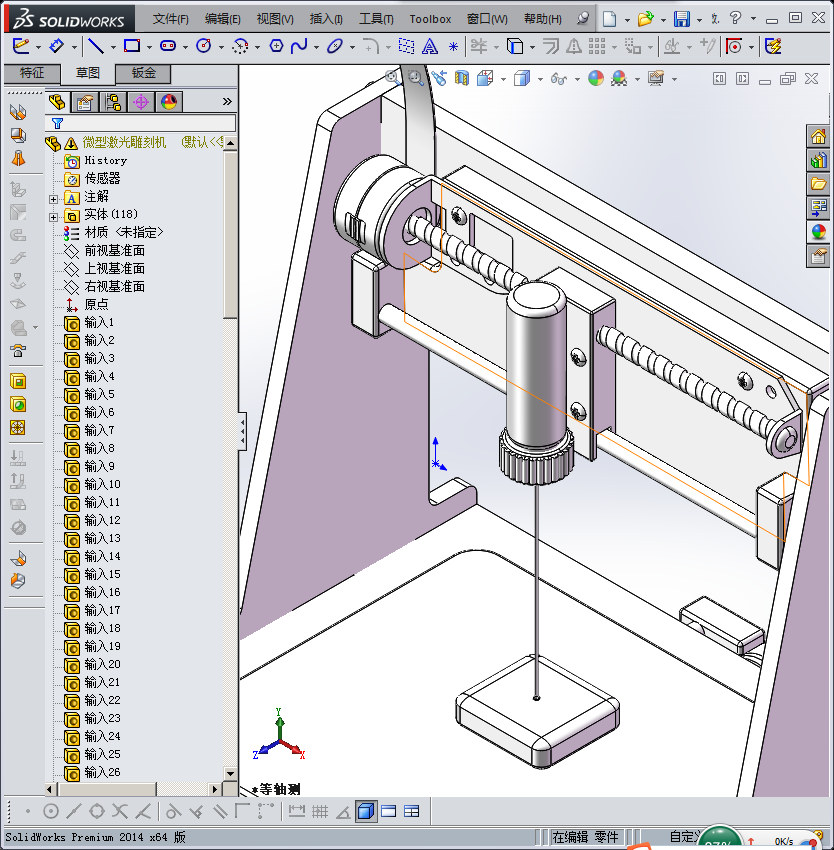The width and height of the screenshot is (834, 850).
Task: Select the Ellipse sketch tool
Action: point(335,47)
